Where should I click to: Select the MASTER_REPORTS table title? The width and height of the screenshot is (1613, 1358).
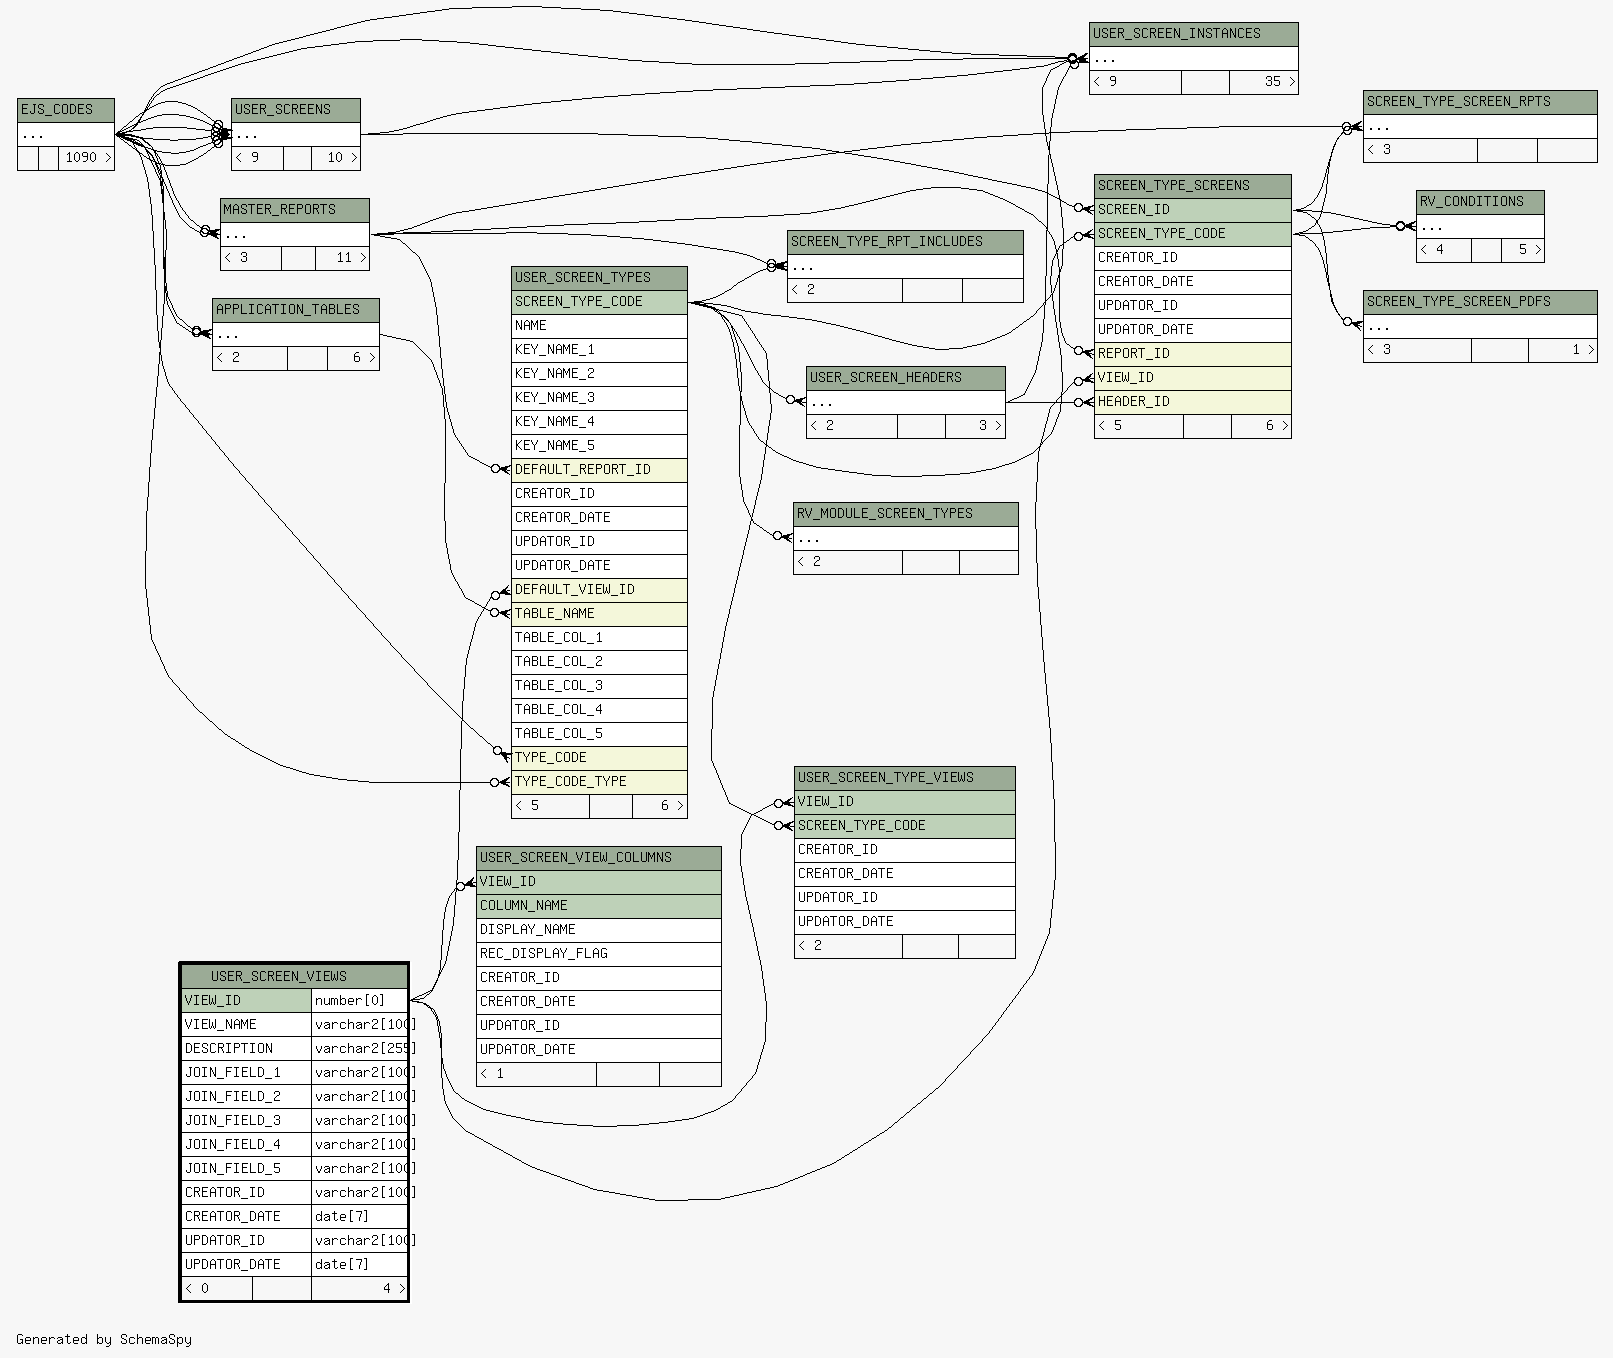(x=295, y=210)
